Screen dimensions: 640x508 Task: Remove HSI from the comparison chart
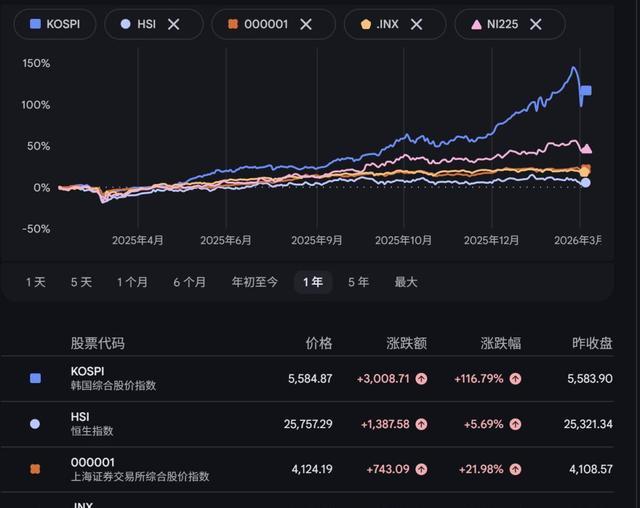pyautogui.click(x=174, y=24)
